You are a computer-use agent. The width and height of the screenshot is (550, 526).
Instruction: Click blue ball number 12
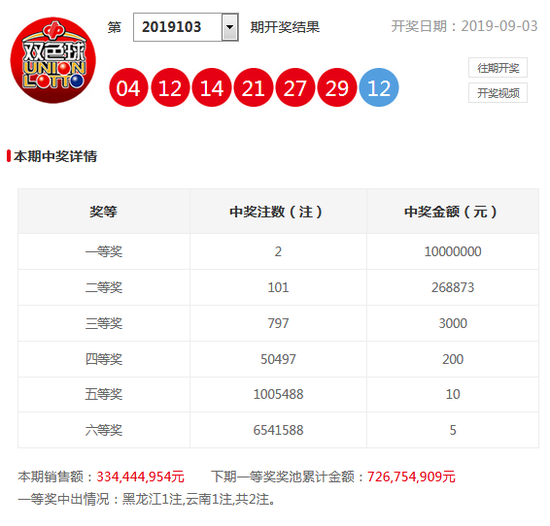[379, 88]
